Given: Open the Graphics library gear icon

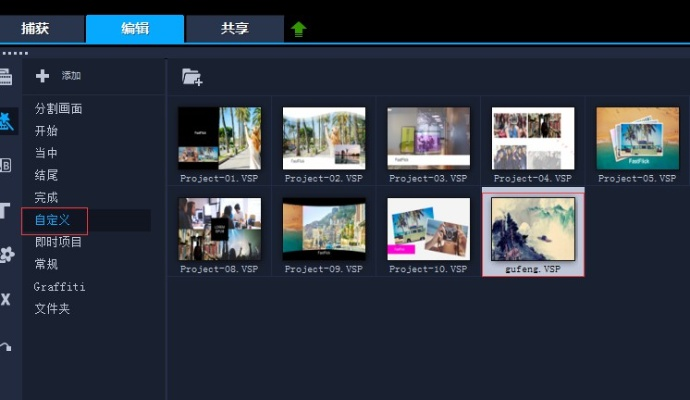Looking at the screenshot, I should coord(7,254).
